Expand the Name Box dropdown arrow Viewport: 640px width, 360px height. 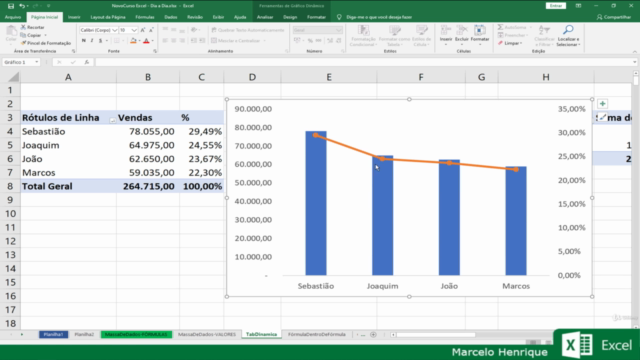click(37, 62)
